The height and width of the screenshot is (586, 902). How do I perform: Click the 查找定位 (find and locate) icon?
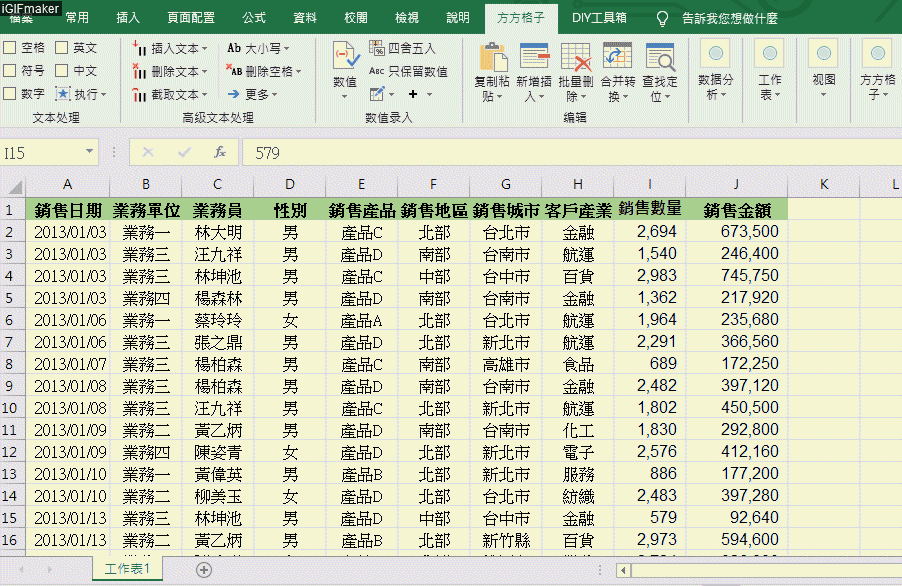pos(659,59)
